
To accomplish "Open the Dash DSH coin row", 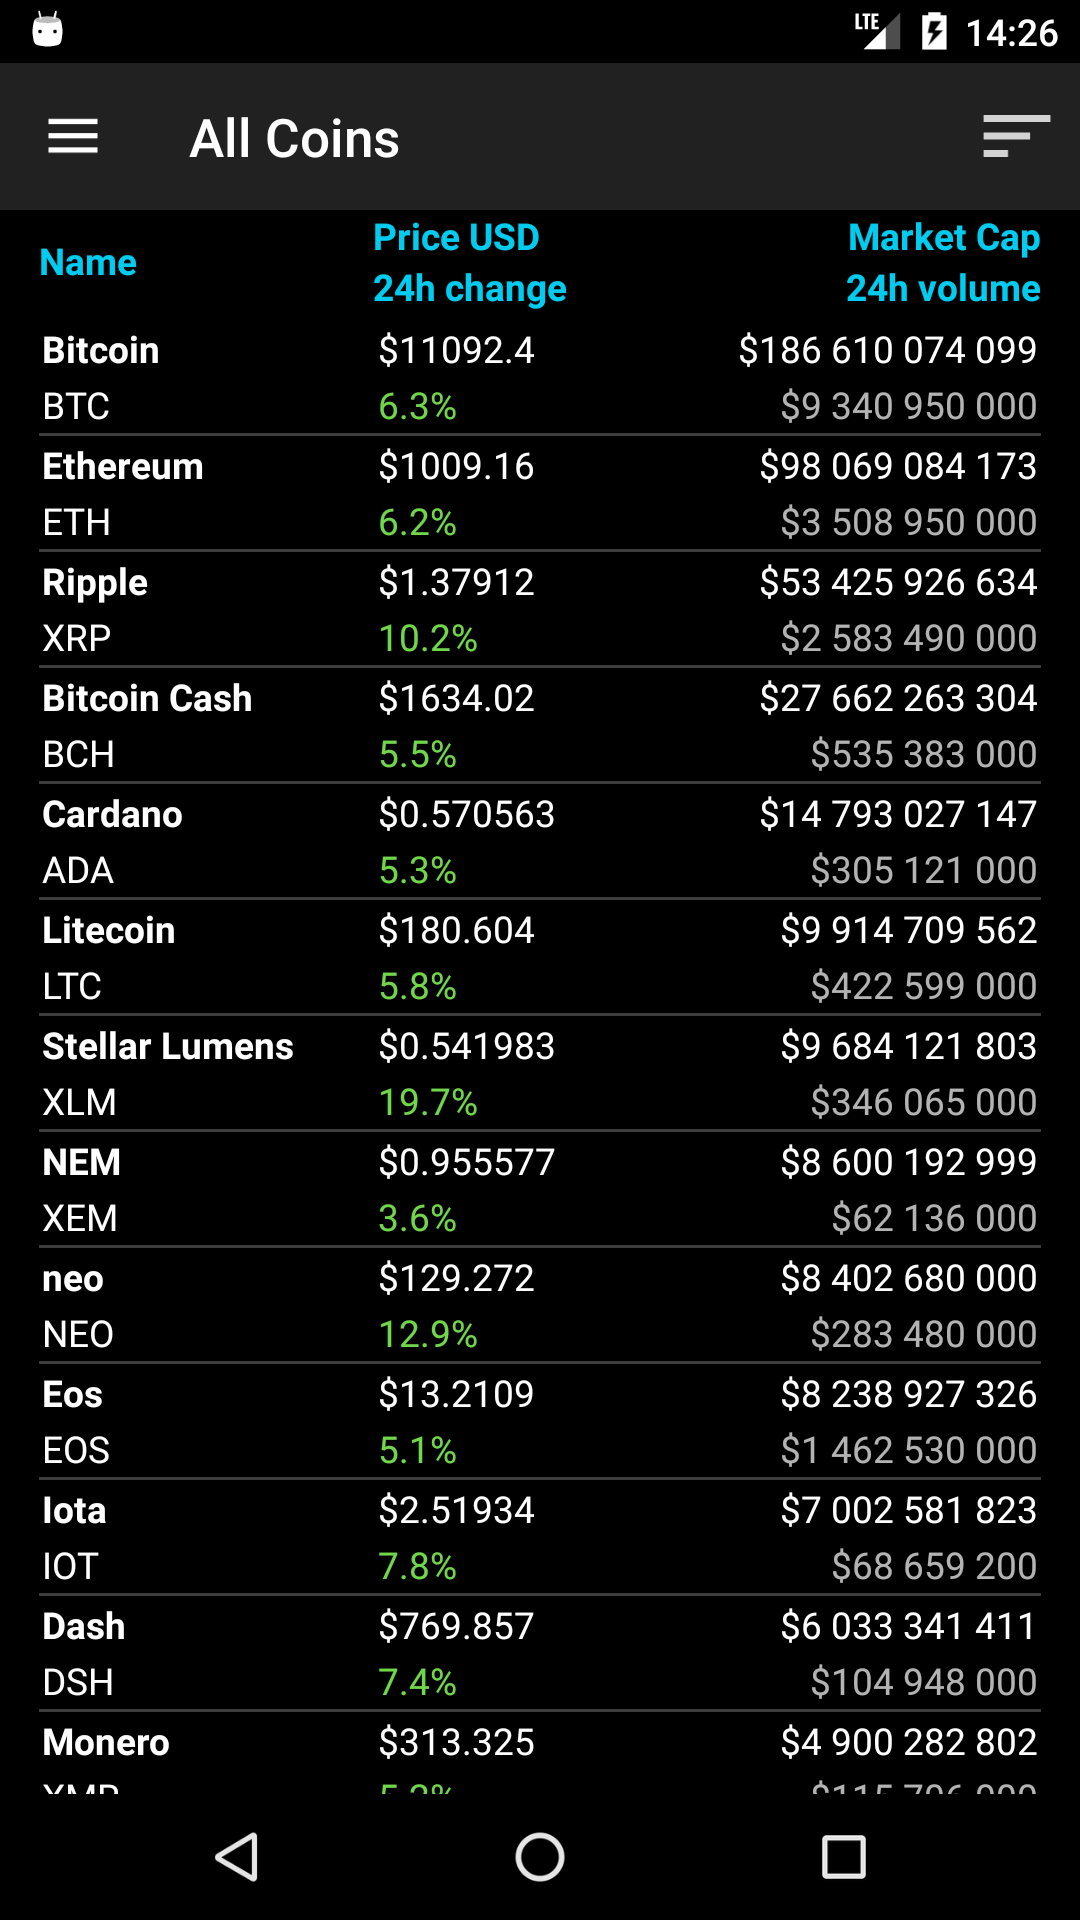I will click(540, 1654).
